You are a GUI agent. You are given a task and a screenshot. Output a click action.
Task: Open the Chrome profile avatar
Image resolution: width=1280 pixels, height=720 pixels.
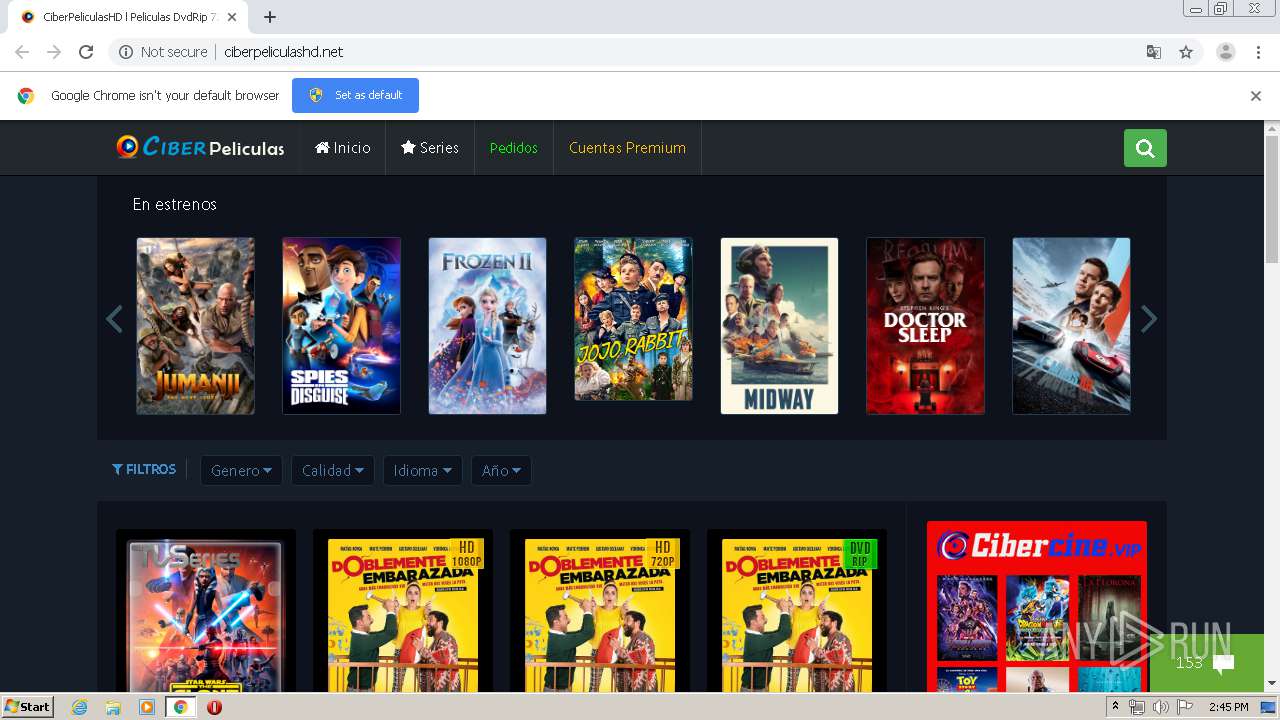click(1226, 52)
